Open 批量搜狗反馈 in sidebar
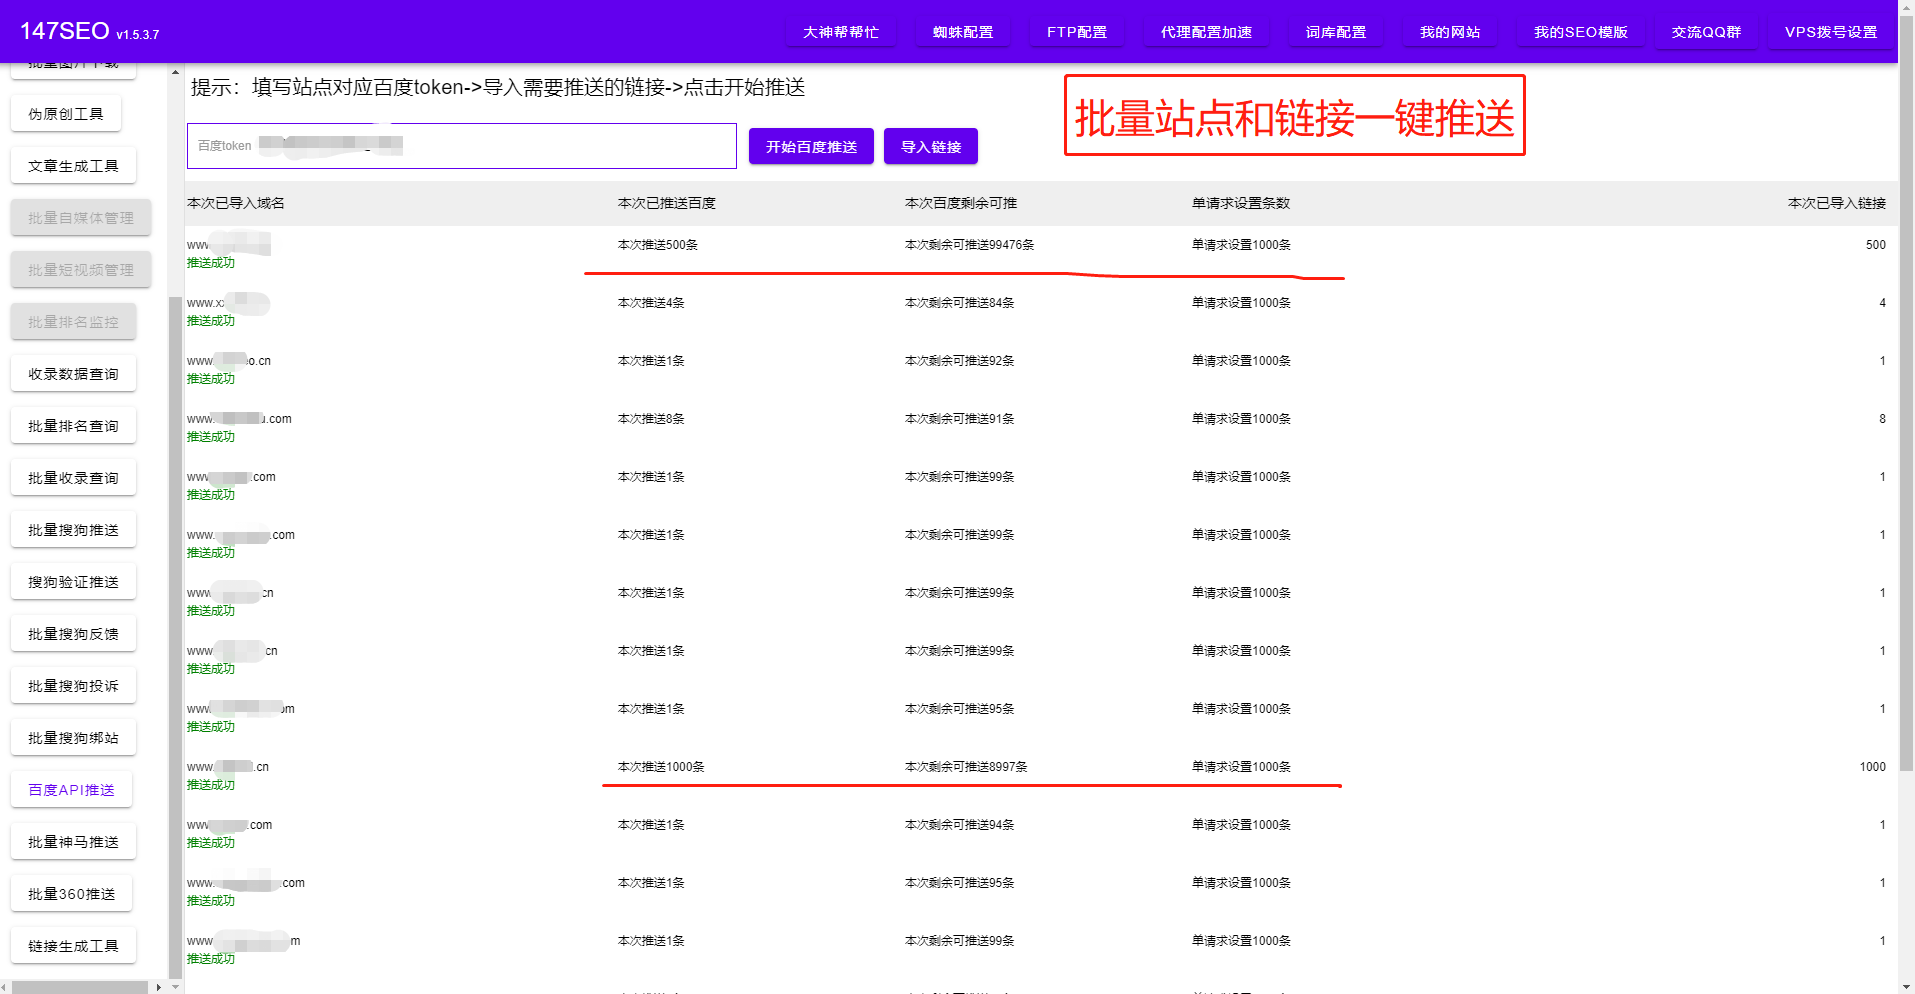The width and height of the screenshot is (1915, 994). pos(73,634)
